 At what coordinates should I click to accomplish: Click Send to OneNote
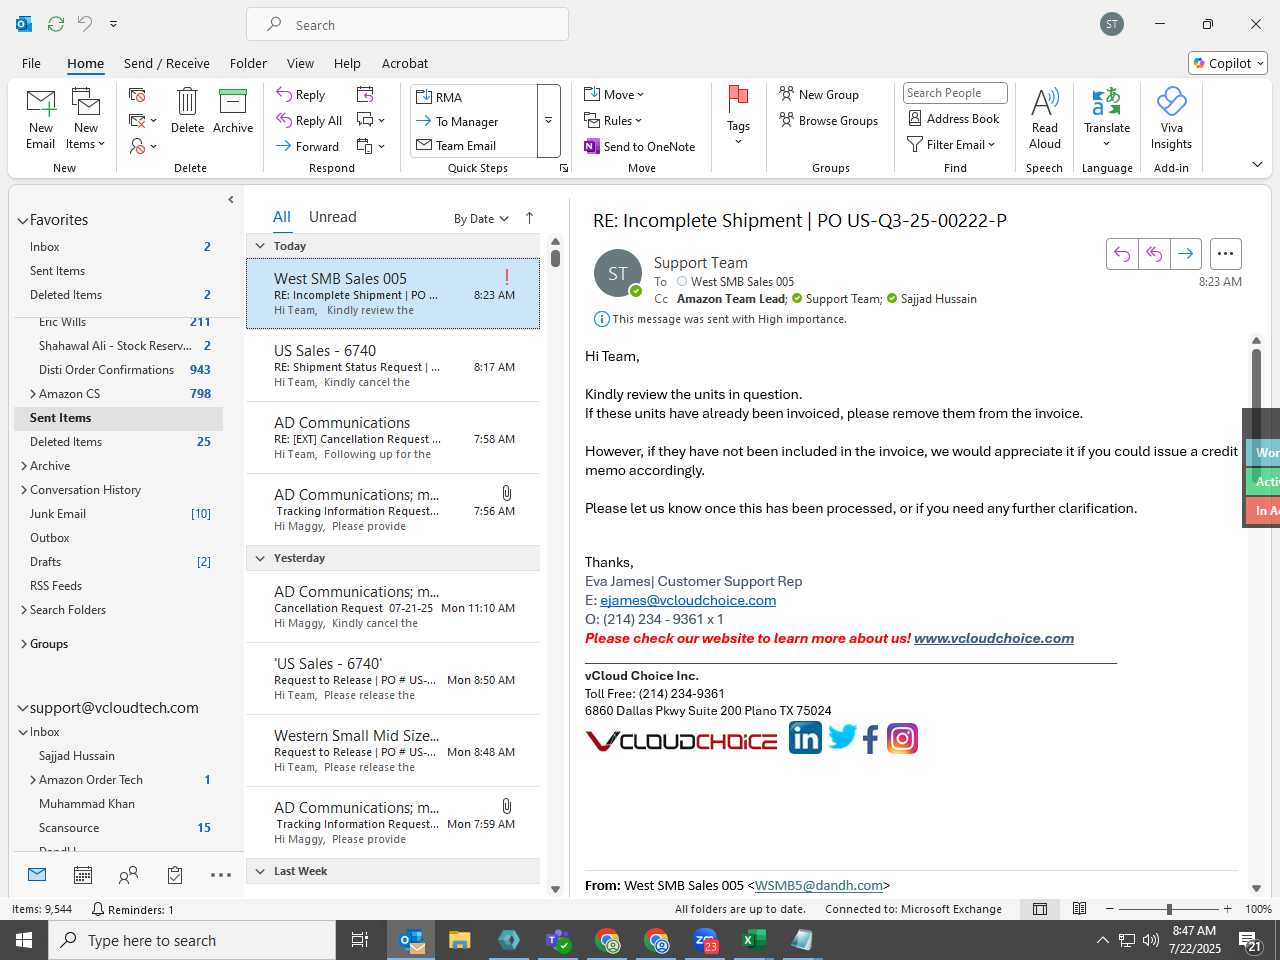[x=640, y=147]
